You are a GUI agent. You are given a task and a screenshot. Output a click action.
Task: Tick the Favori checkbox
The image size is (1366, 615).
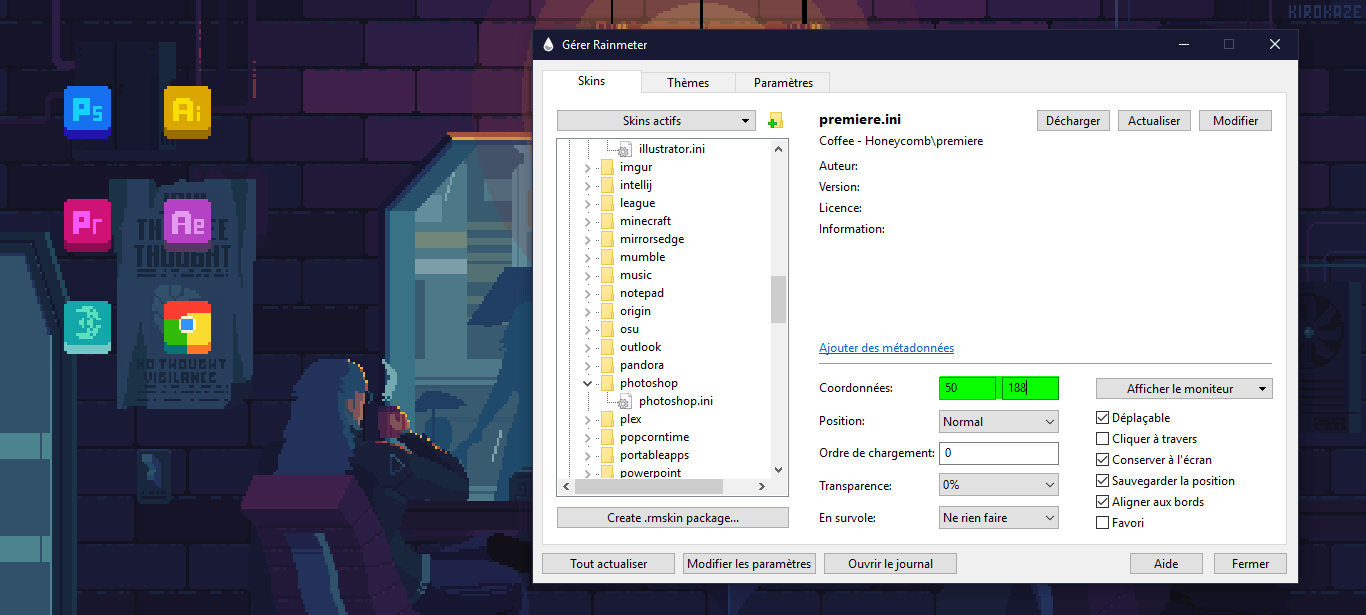tap(1103, 523)
